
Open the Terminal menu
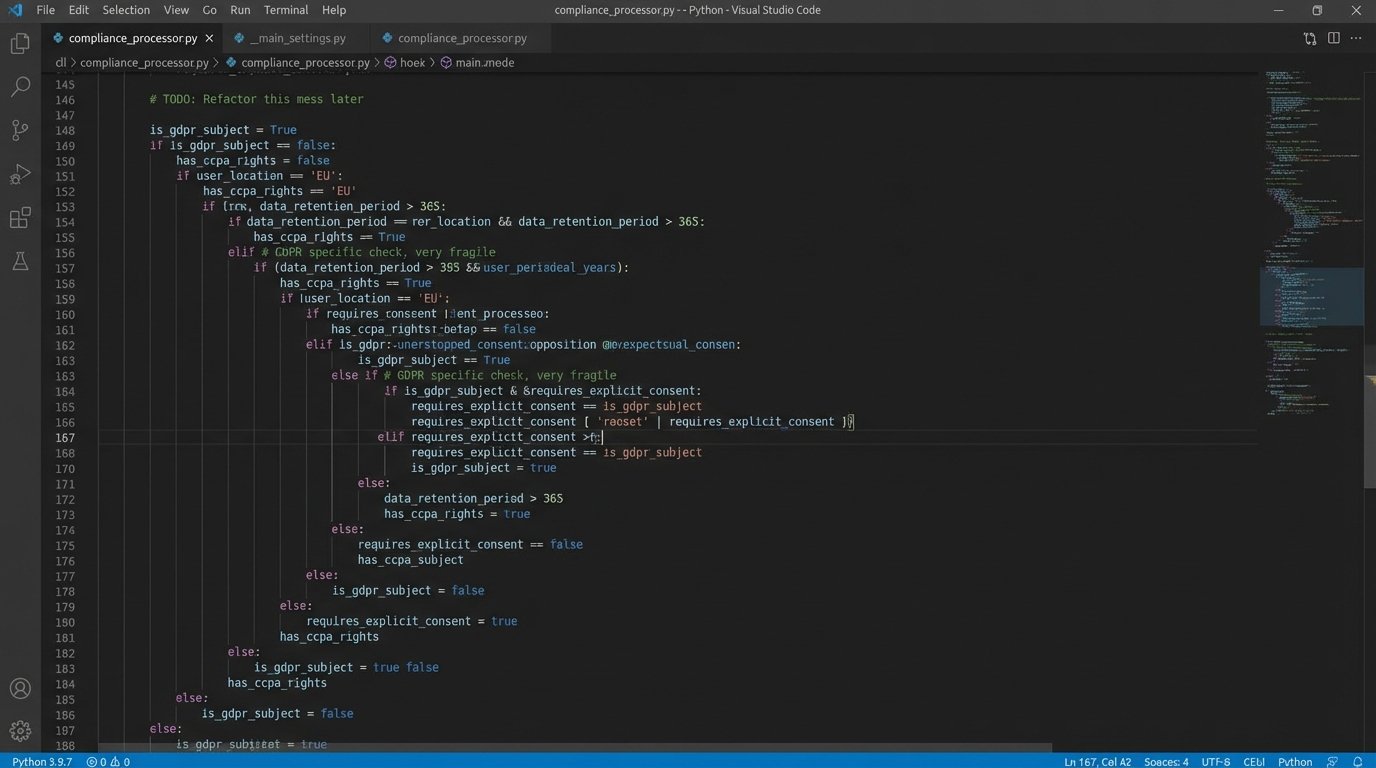pos(286,10)
